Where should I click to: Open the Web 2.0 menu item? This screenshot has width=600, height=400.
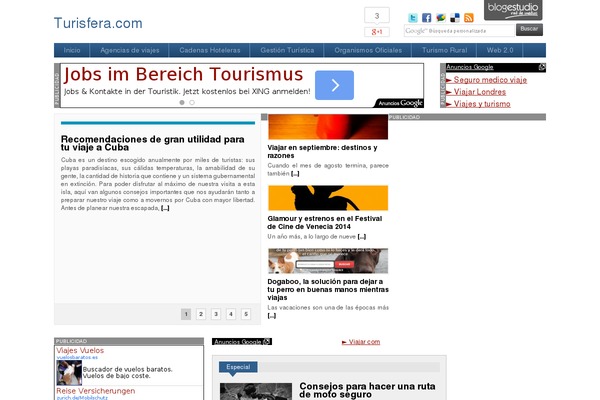pyautogui.click(x=500, y=50)
